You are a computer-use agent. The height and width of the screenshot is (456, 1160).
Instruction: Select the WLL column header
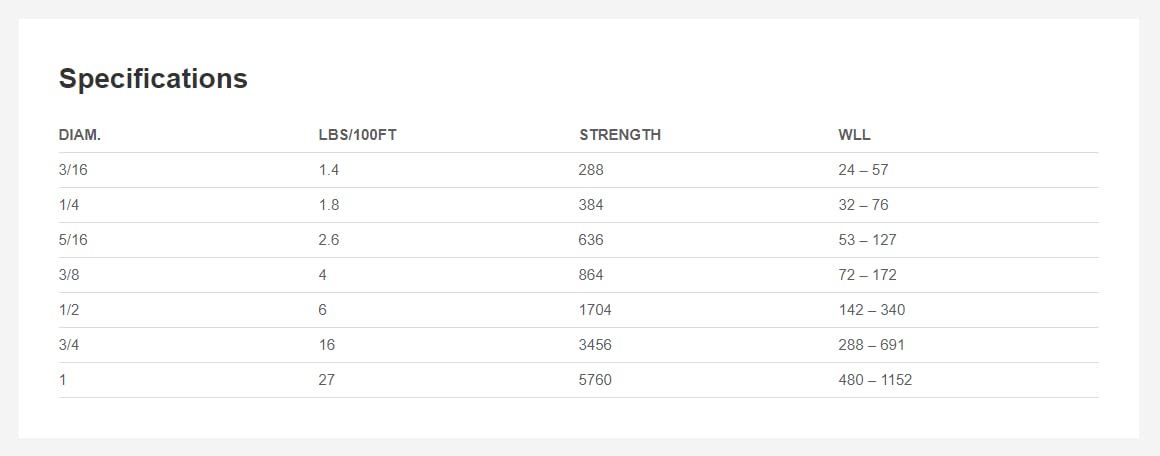(x=855, y=135)
